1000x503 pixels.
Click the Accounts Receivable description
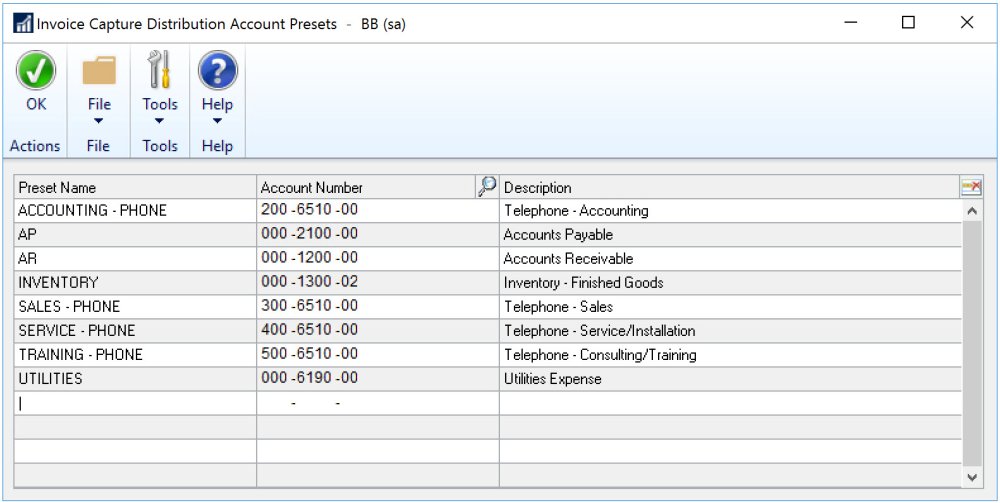pyautogui.click(x=568, y=259)
